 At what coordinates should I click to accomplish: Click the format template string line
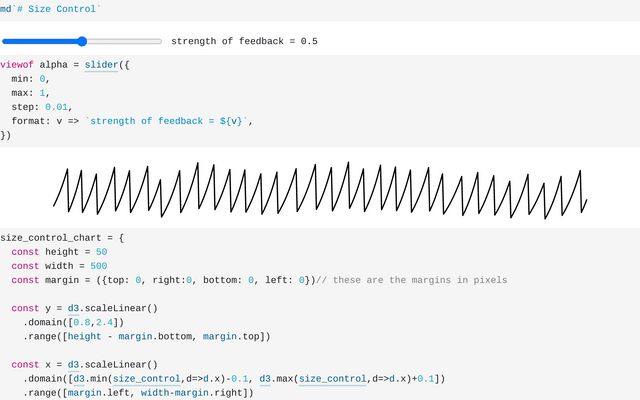tap(130, 120)
